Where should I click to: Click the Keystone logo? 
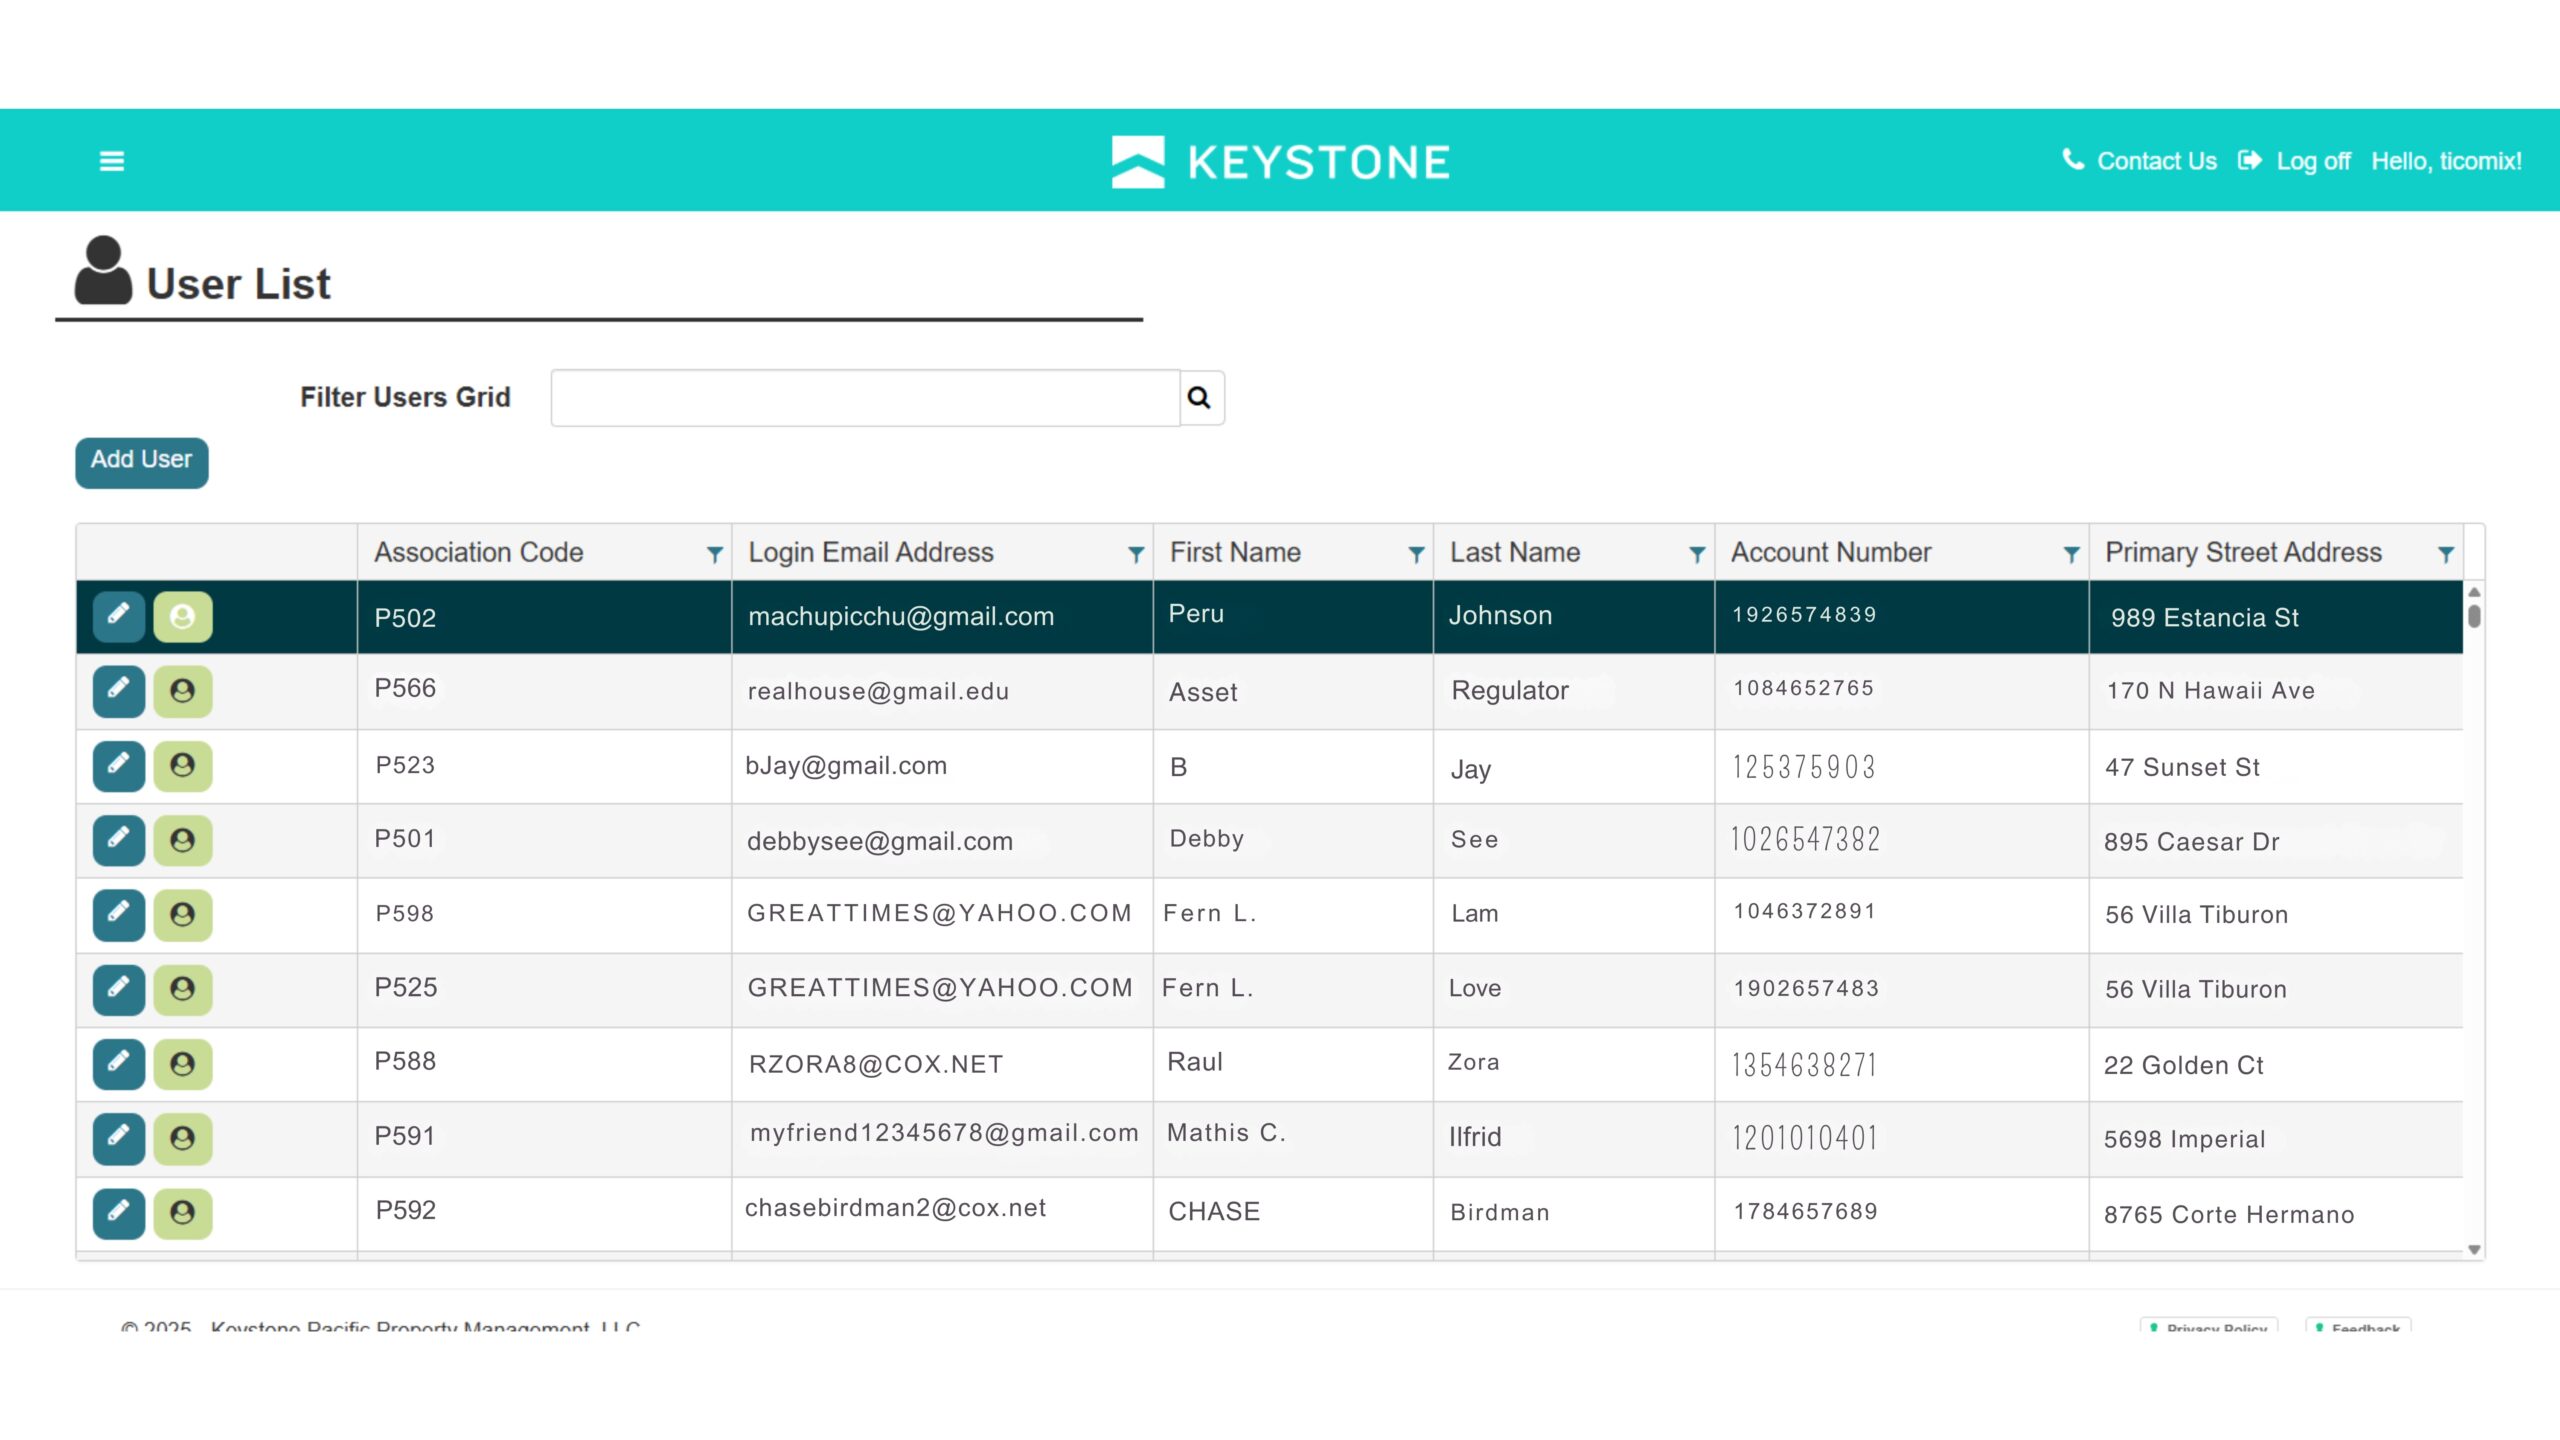click(x=1280, y=162)
